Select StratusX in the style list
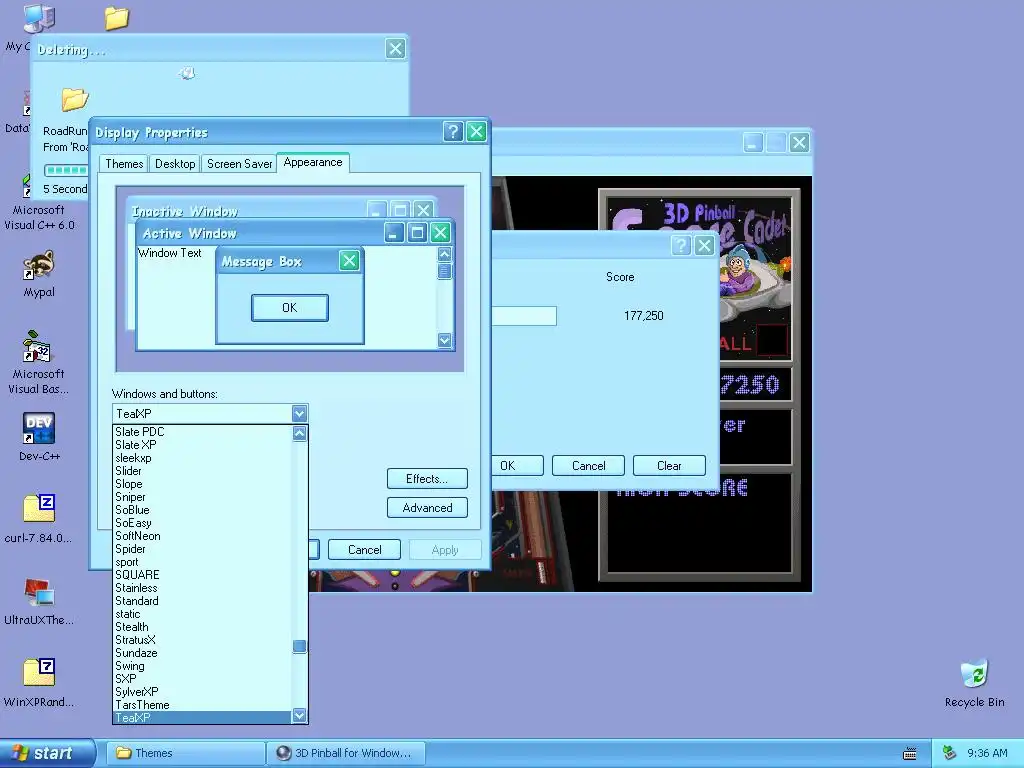 (202, 640)
